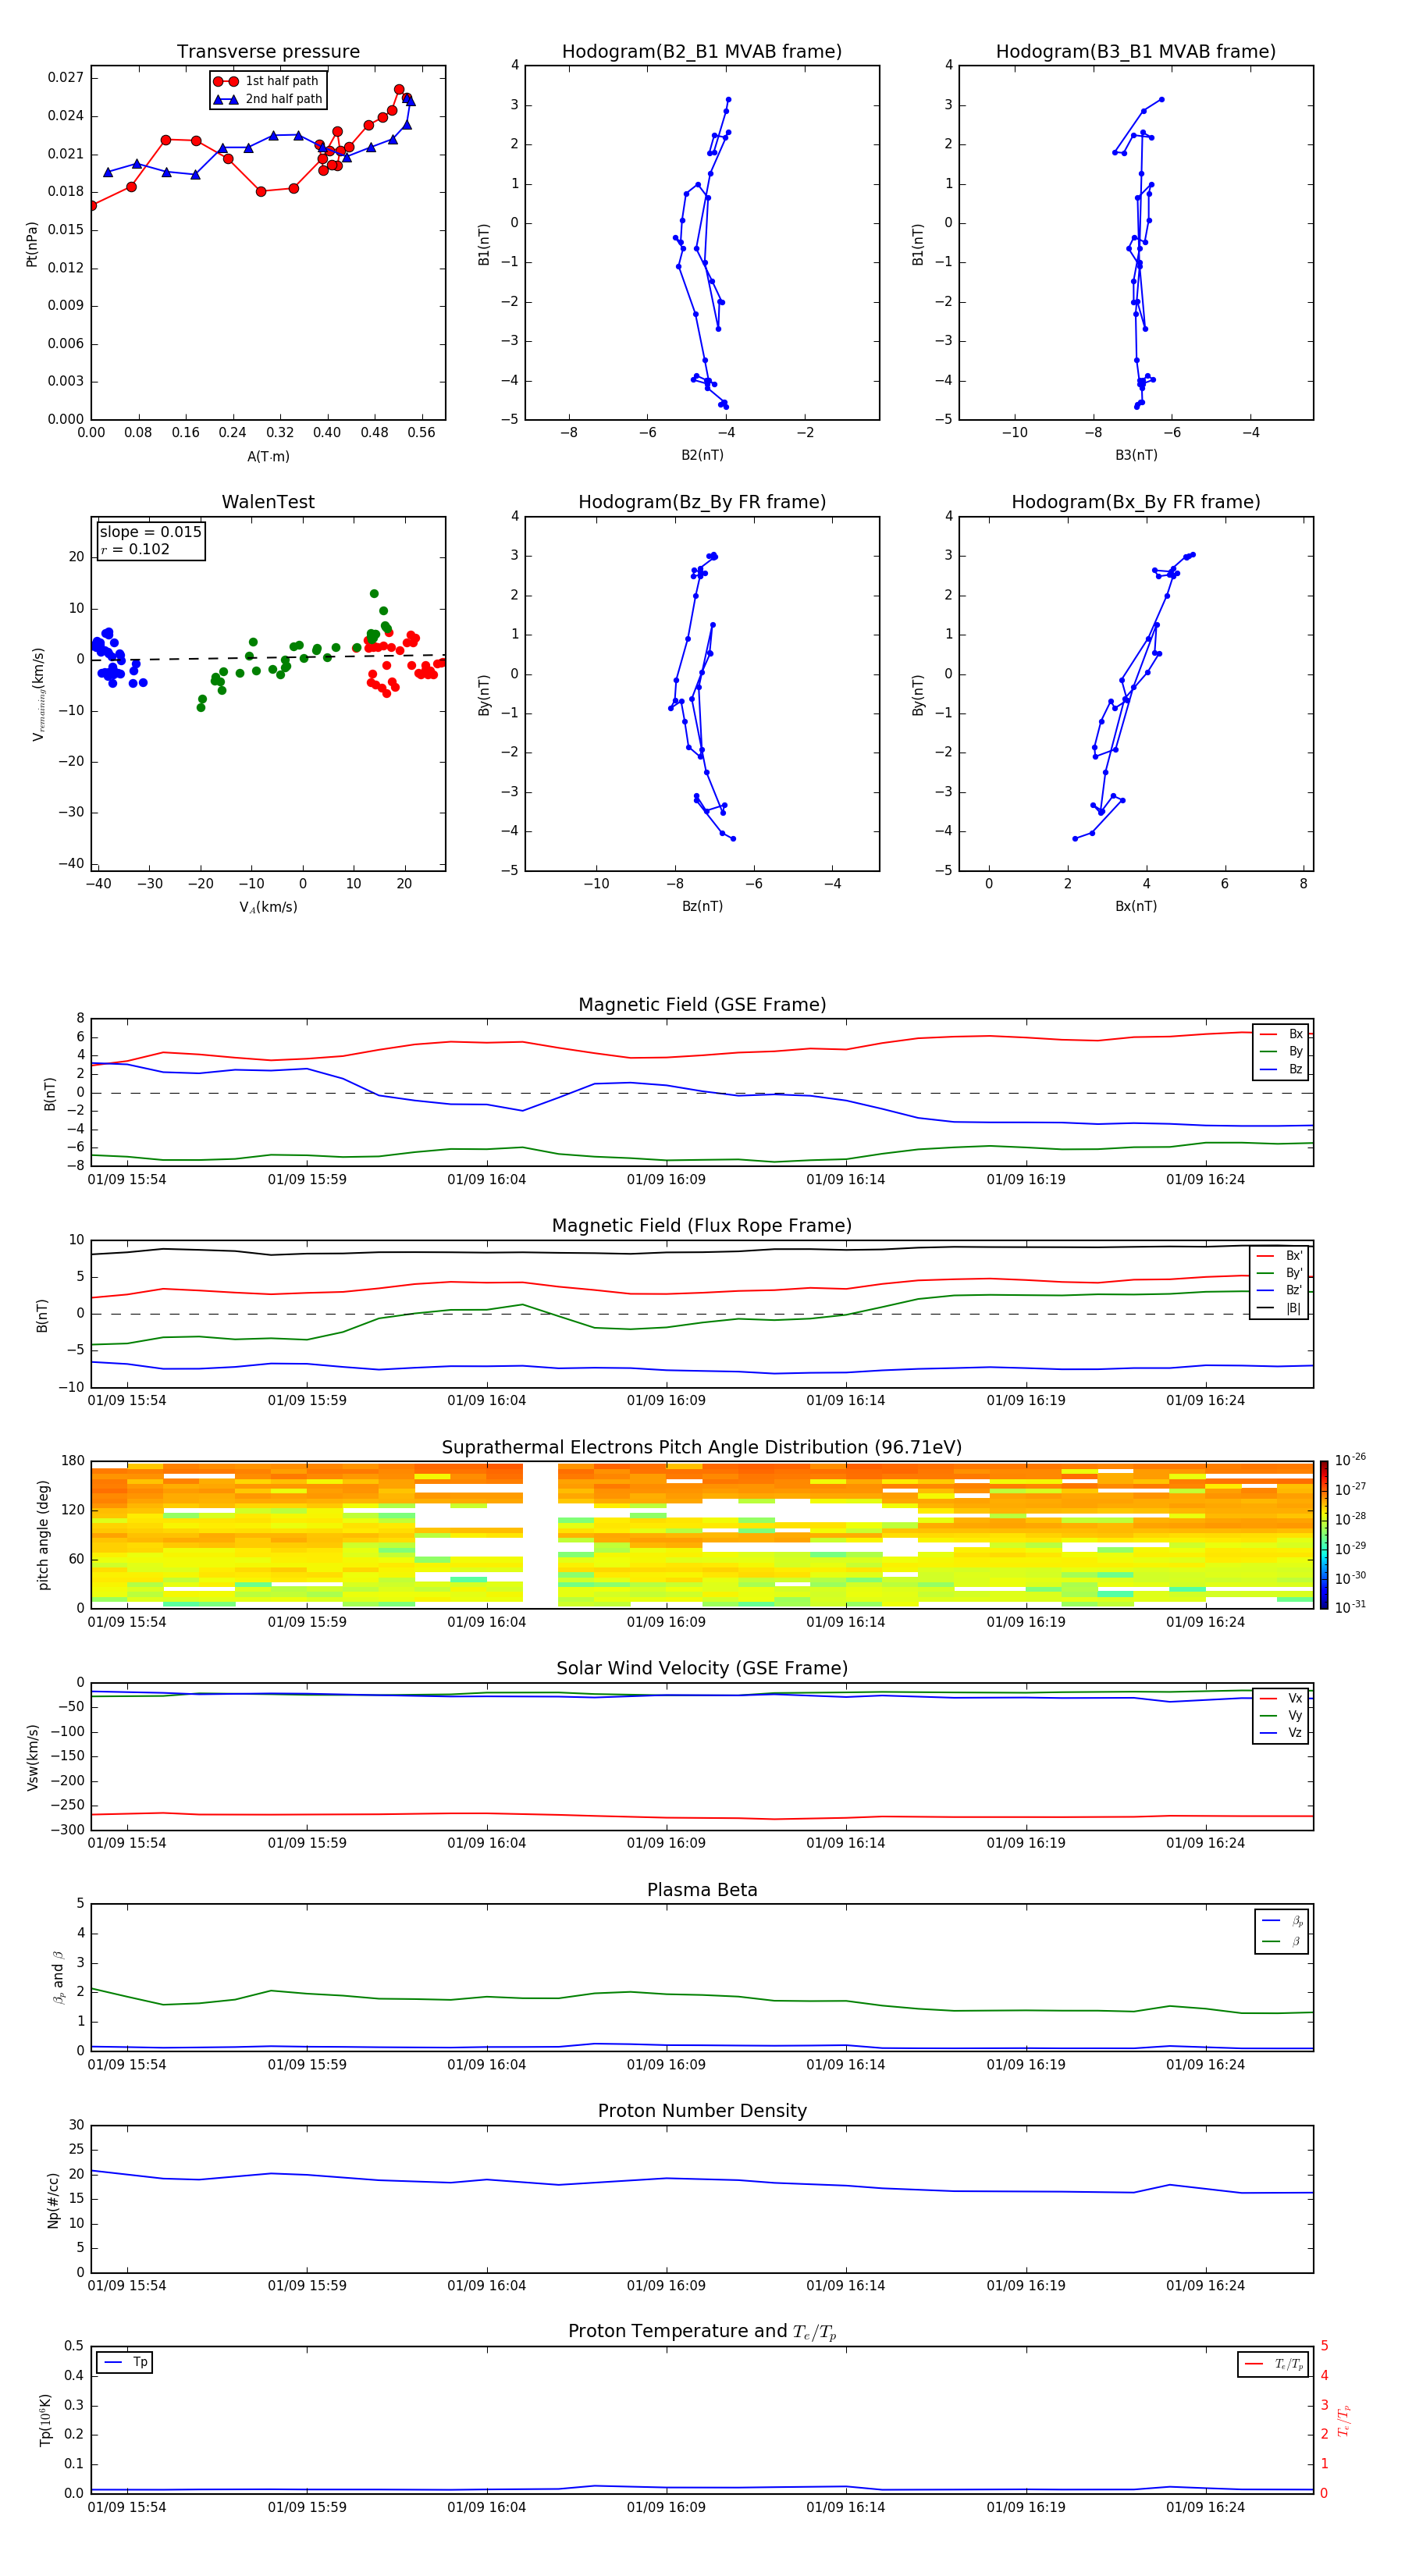Click the "B2(nT)" x-axis label
This screenshot has height=2576, width=1405.
point(702,455)
